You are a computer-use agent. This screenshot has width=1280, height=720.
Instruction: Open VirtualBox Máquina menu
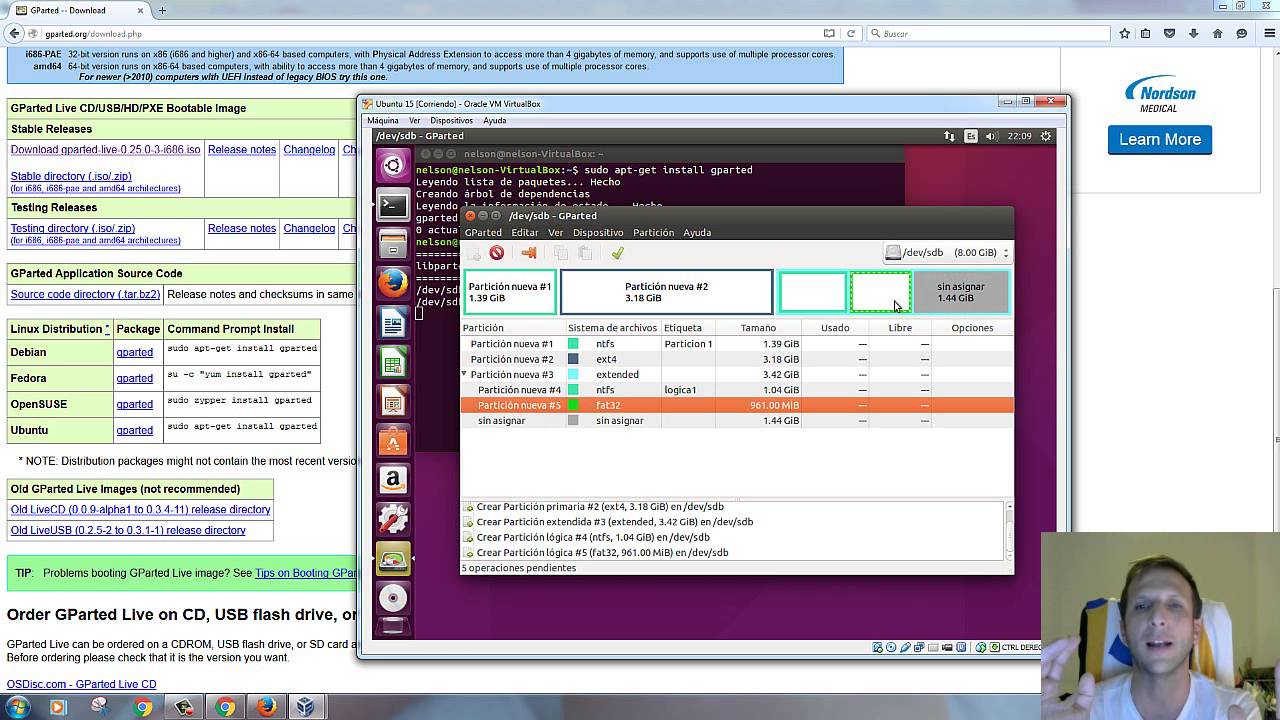tap(383, 120)
